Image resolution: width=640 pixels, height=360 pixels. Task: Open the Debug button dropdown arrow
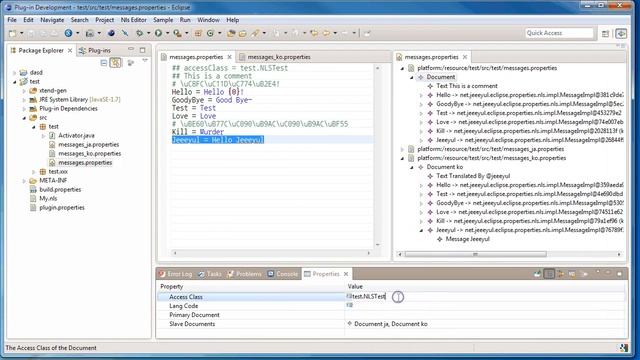[x=148, y=33]
